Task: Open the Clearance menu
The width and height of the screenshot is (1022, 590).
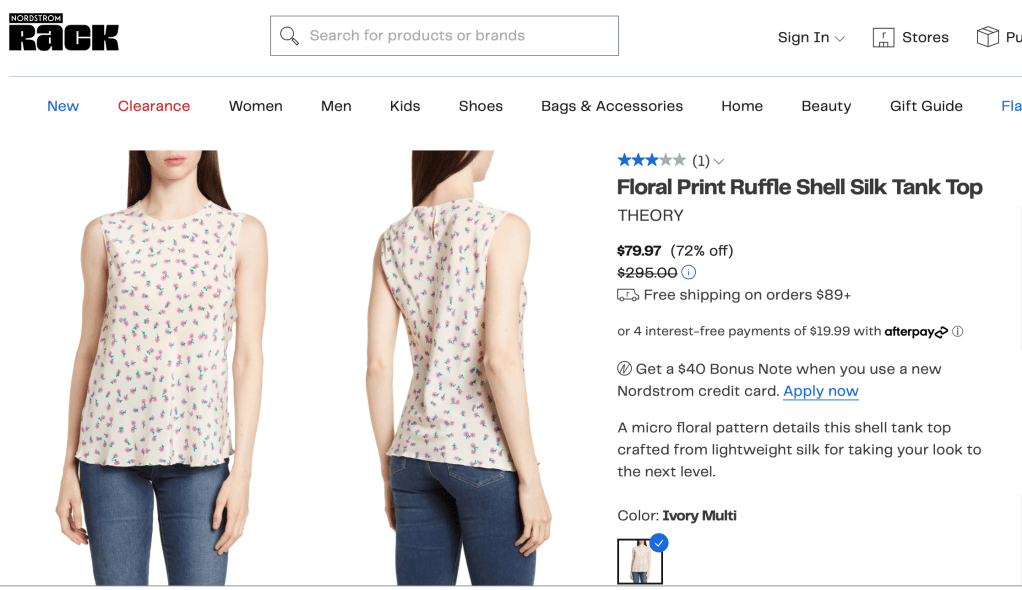Action: click(x=154, y=106)
